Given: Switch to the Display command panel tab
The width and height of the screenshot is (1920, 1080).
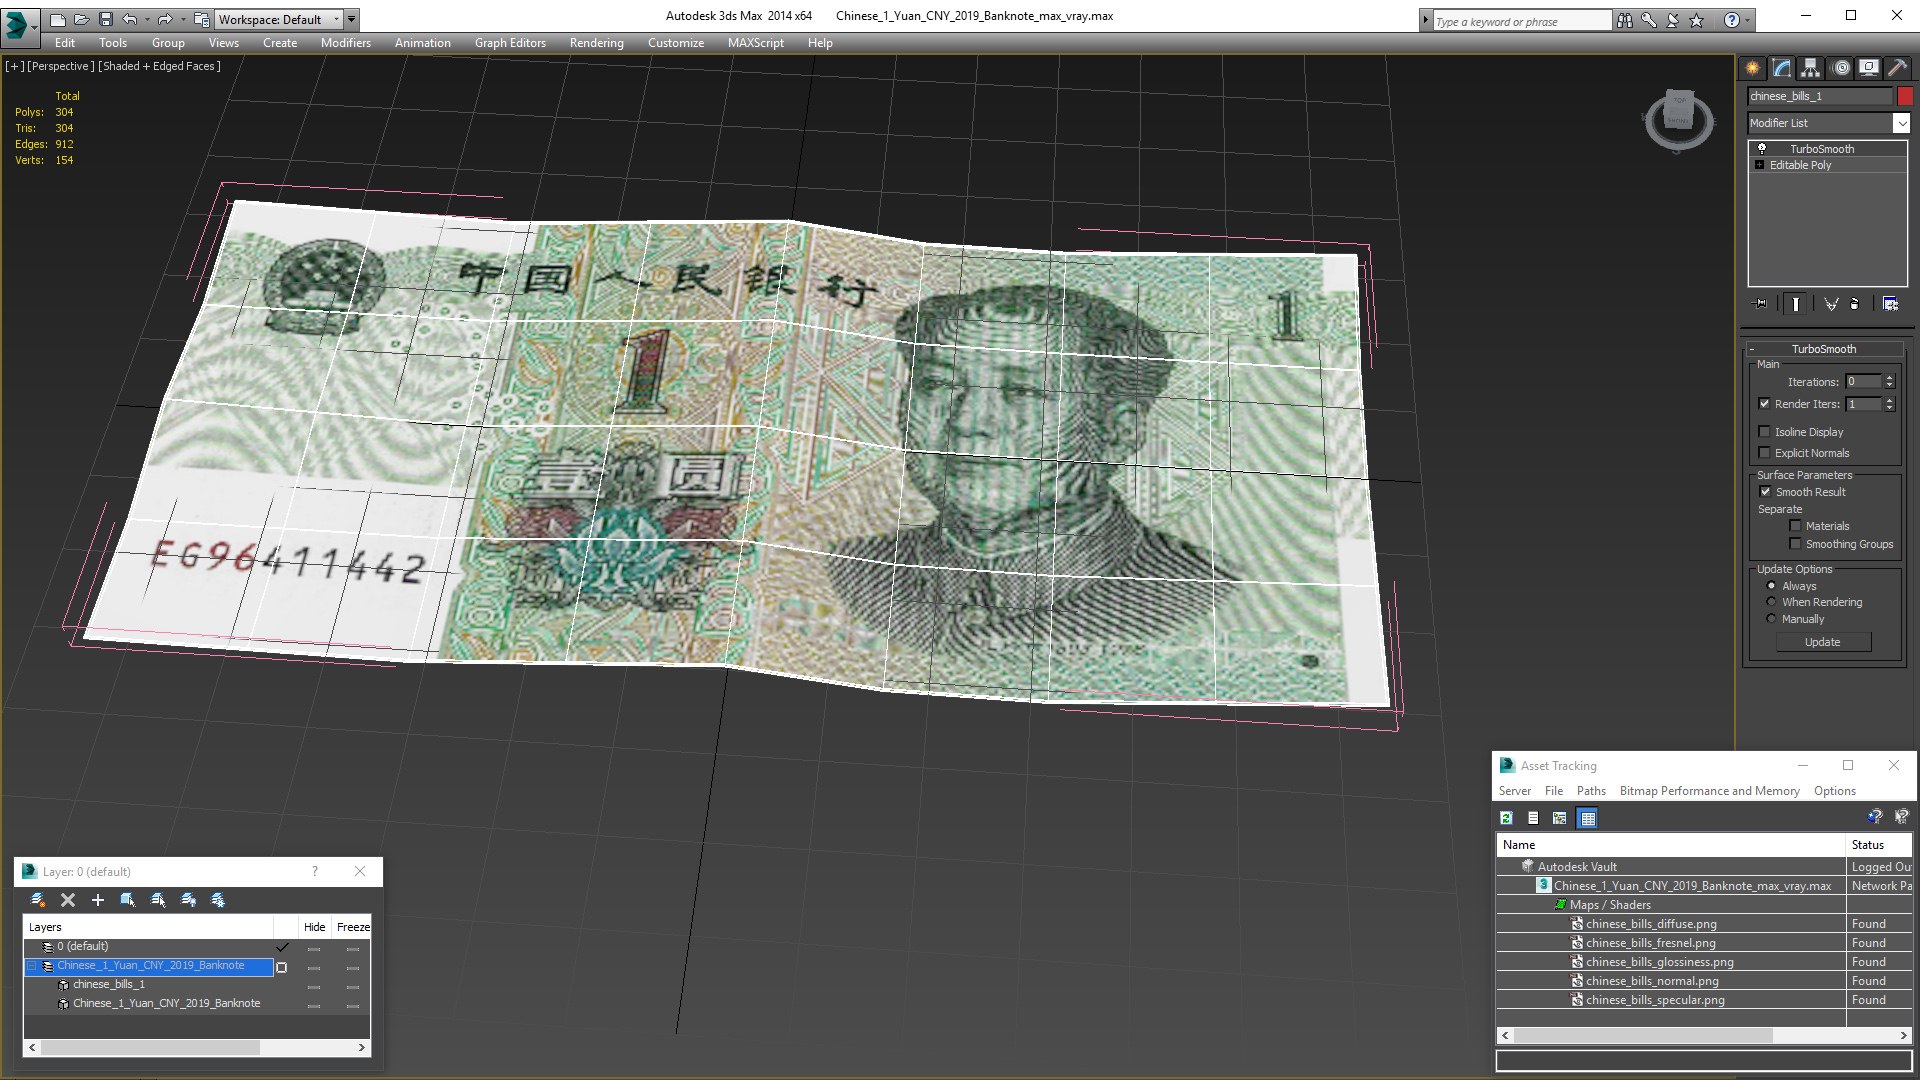Looking at the screenshot, I should pyautogui.click(x=1869, y=68).
